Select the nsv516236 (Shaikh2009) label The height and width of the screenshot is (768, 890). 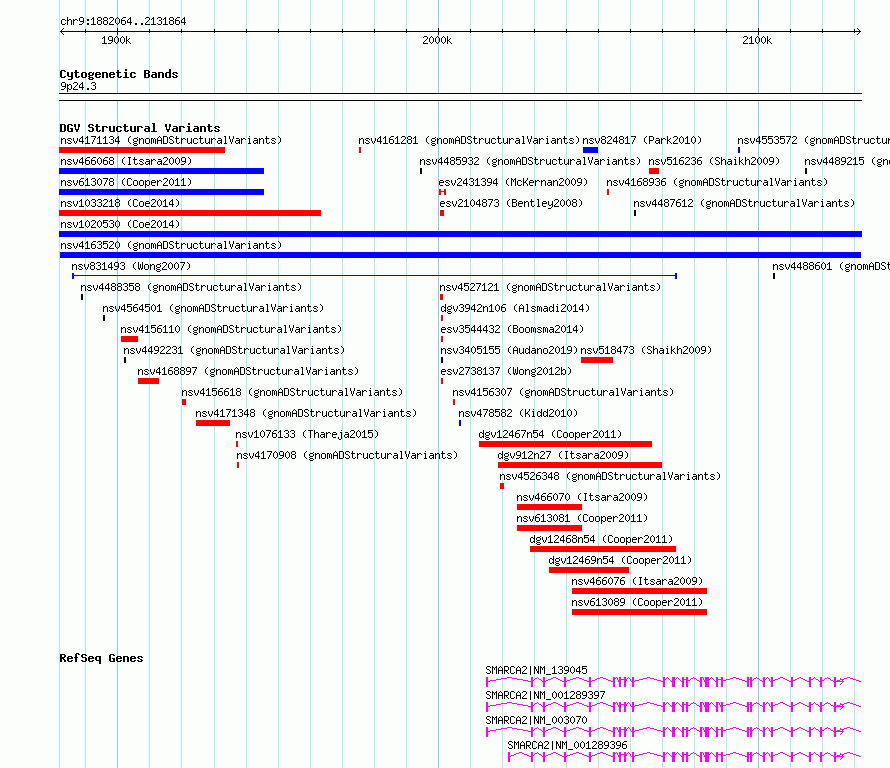click(x=714, y=161)
